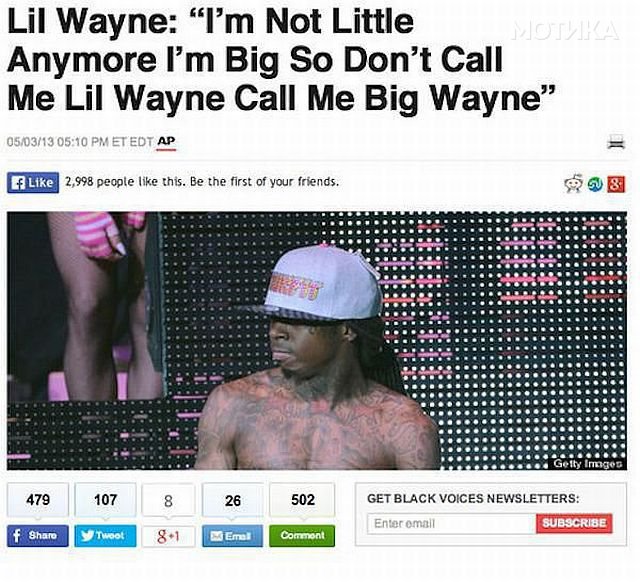This screenshot has height=582, width=640.
Task: Click the print icon
Action: (x=616, y=142)
